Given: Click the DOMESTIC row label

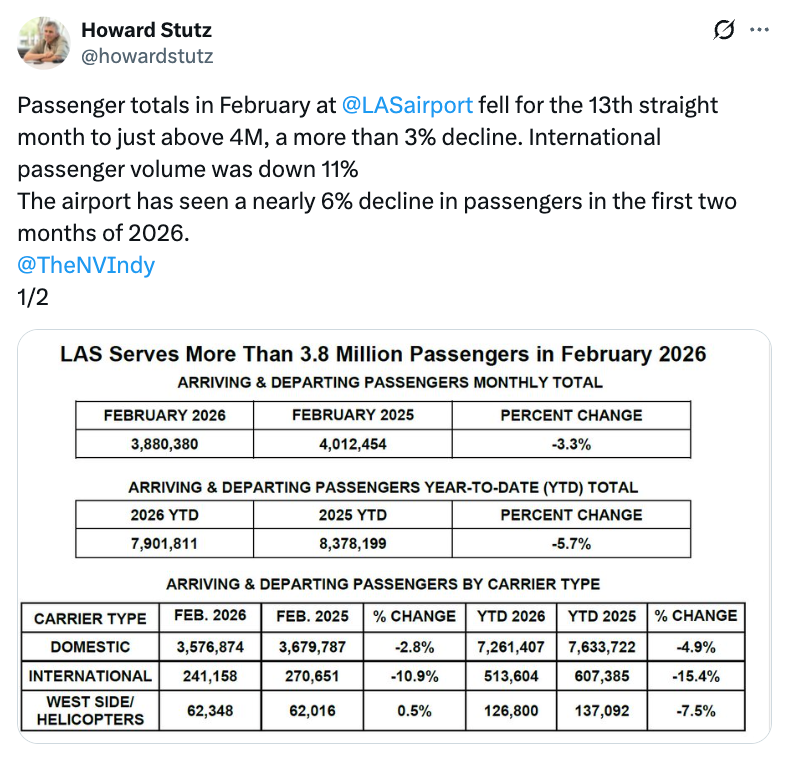Looking at the screenshot, I should point(90,647).
